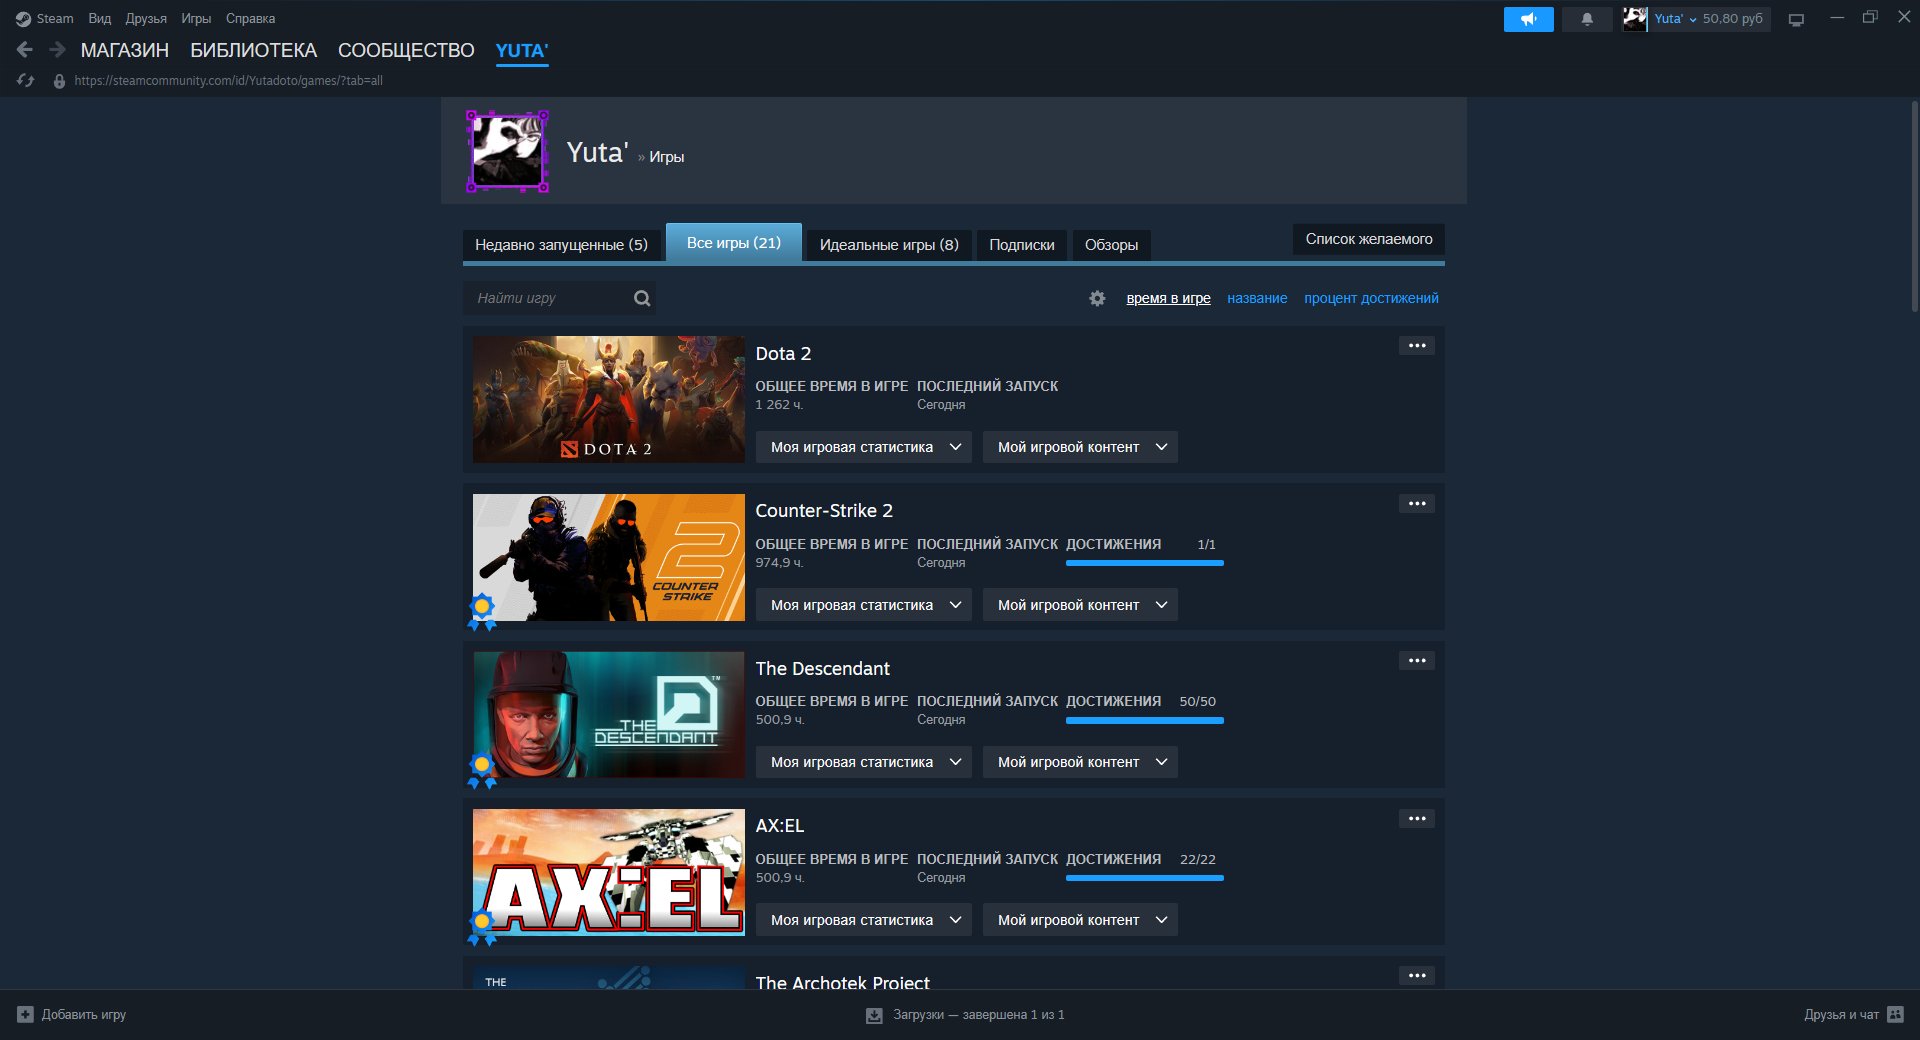Image resolution: width=1920 pixels, height=1040 pixels.
Task: Click Counter-Strike 2 achievements progress bar
Action: (x=1145, y=563)
